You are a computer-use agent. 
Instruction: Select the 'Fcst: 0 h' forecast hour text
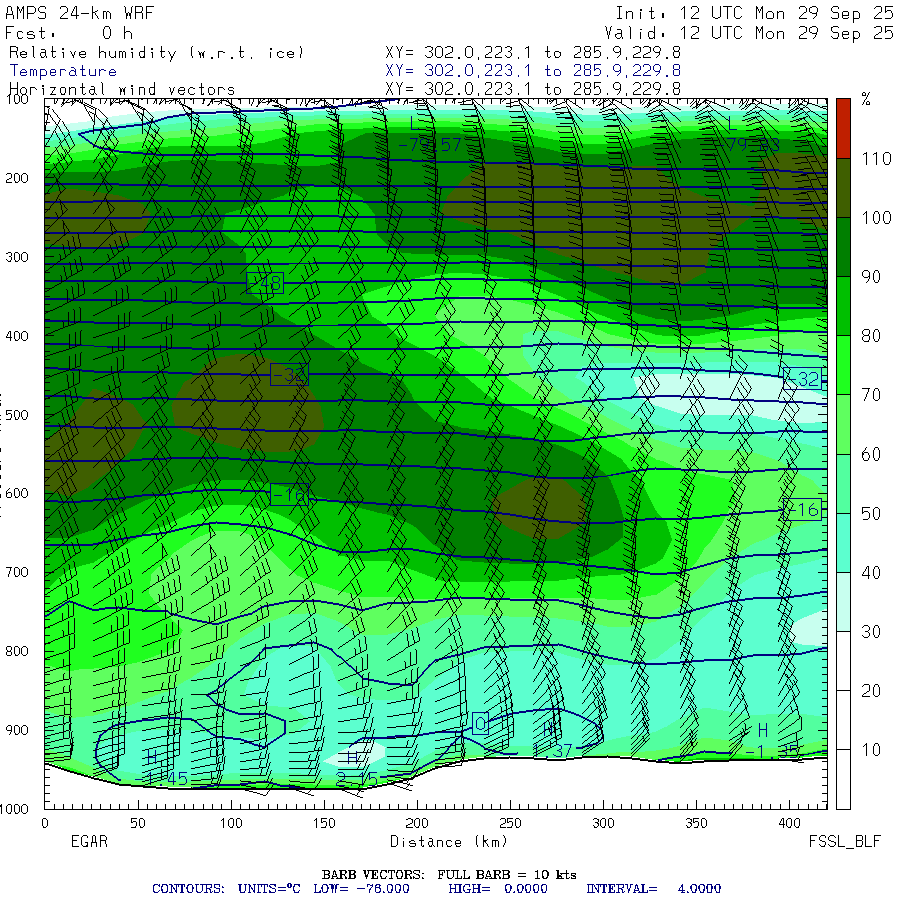pyautogui.click(x=69, y=33)
